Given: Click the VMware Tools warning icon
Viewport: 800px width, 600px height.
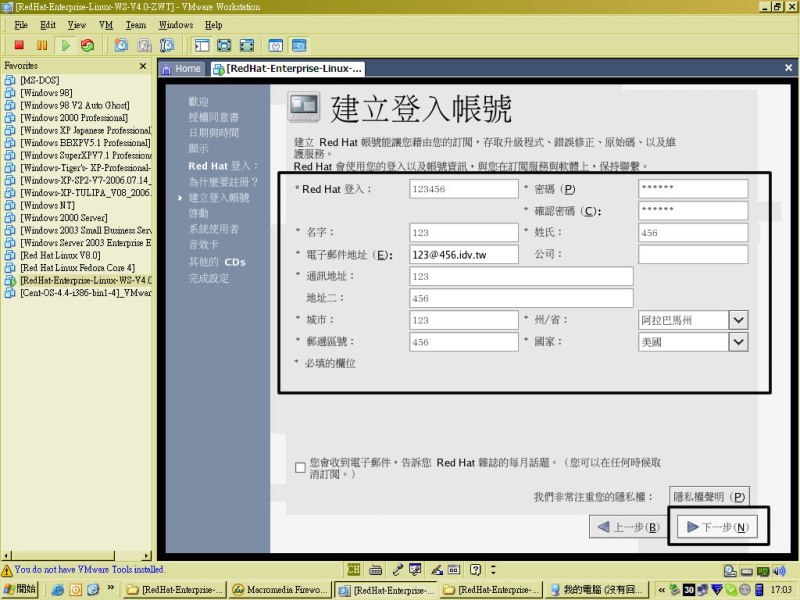Looking at the screenshot, I should point(7,570).
